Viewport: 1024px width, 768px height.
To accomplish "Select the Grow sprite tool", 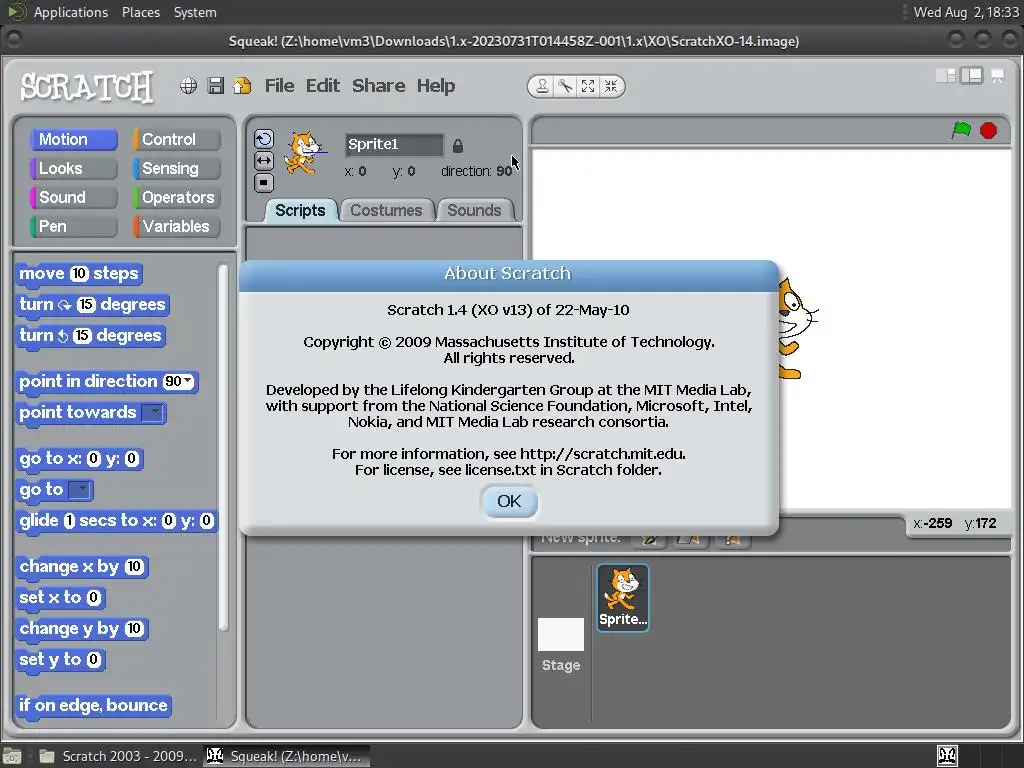I will tap(588, 86).
